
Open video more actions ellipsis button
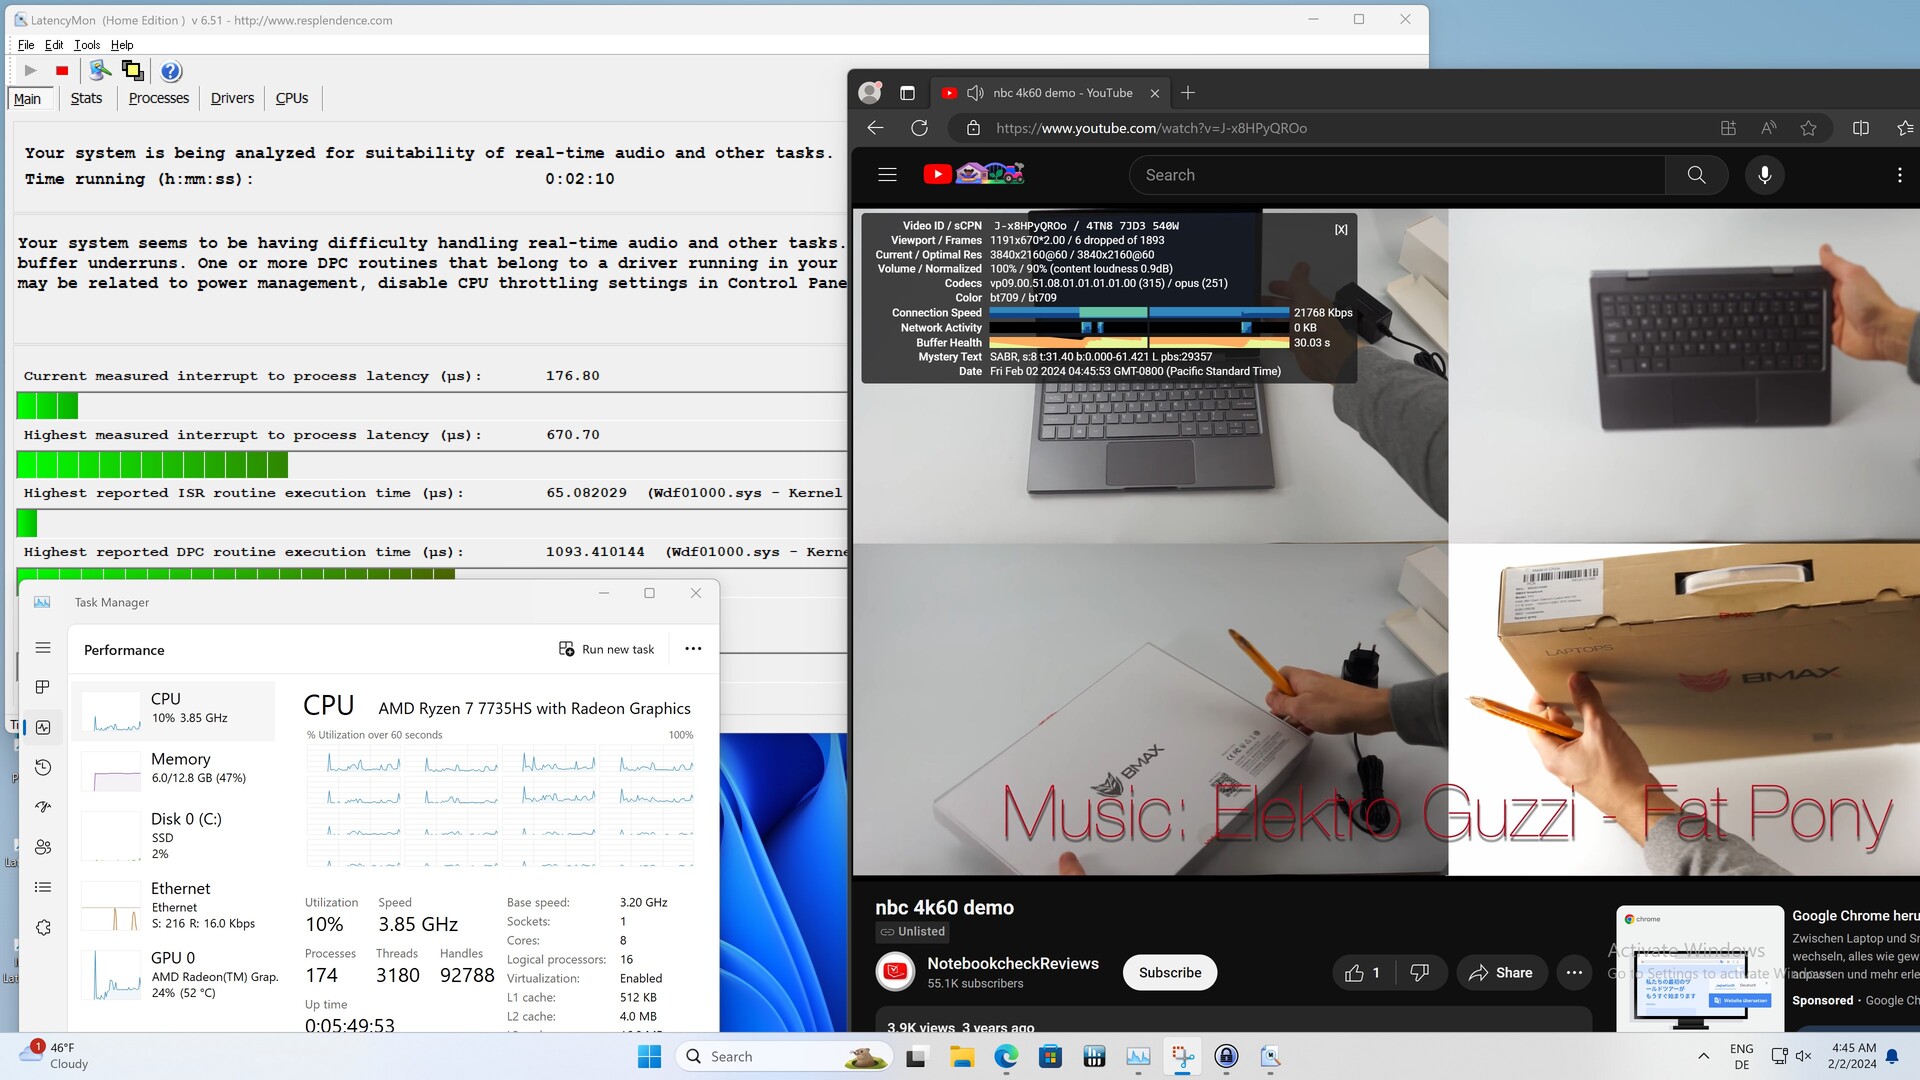click(x=1574, y=973)
